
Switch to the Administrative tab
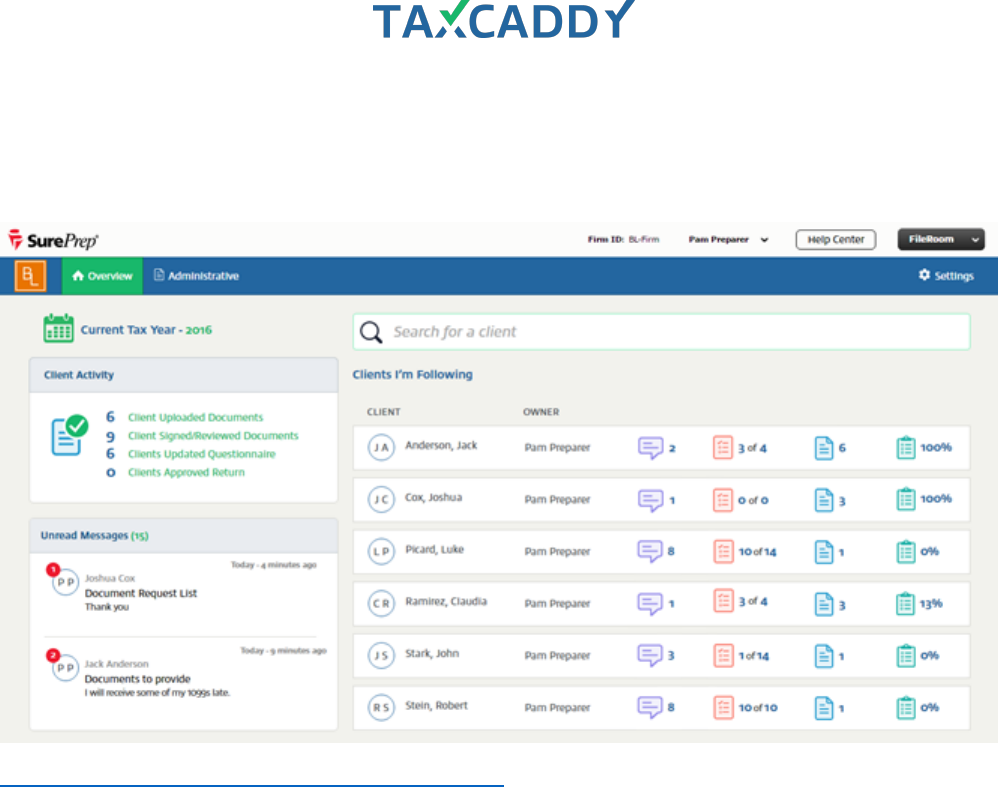pyautogui.click(x=197, y=276)
